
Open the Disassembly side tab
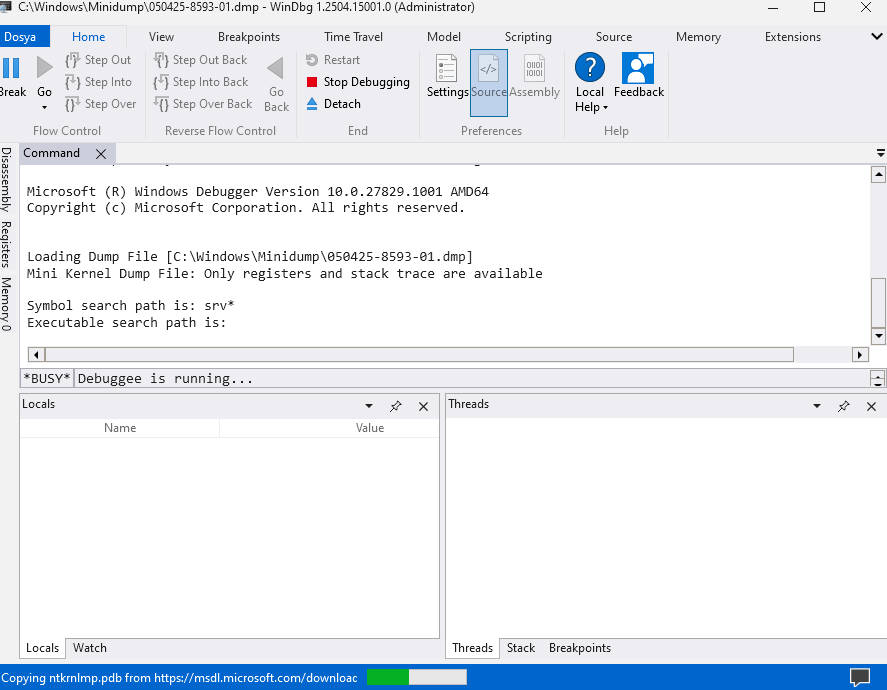click(x=6, y=179)
